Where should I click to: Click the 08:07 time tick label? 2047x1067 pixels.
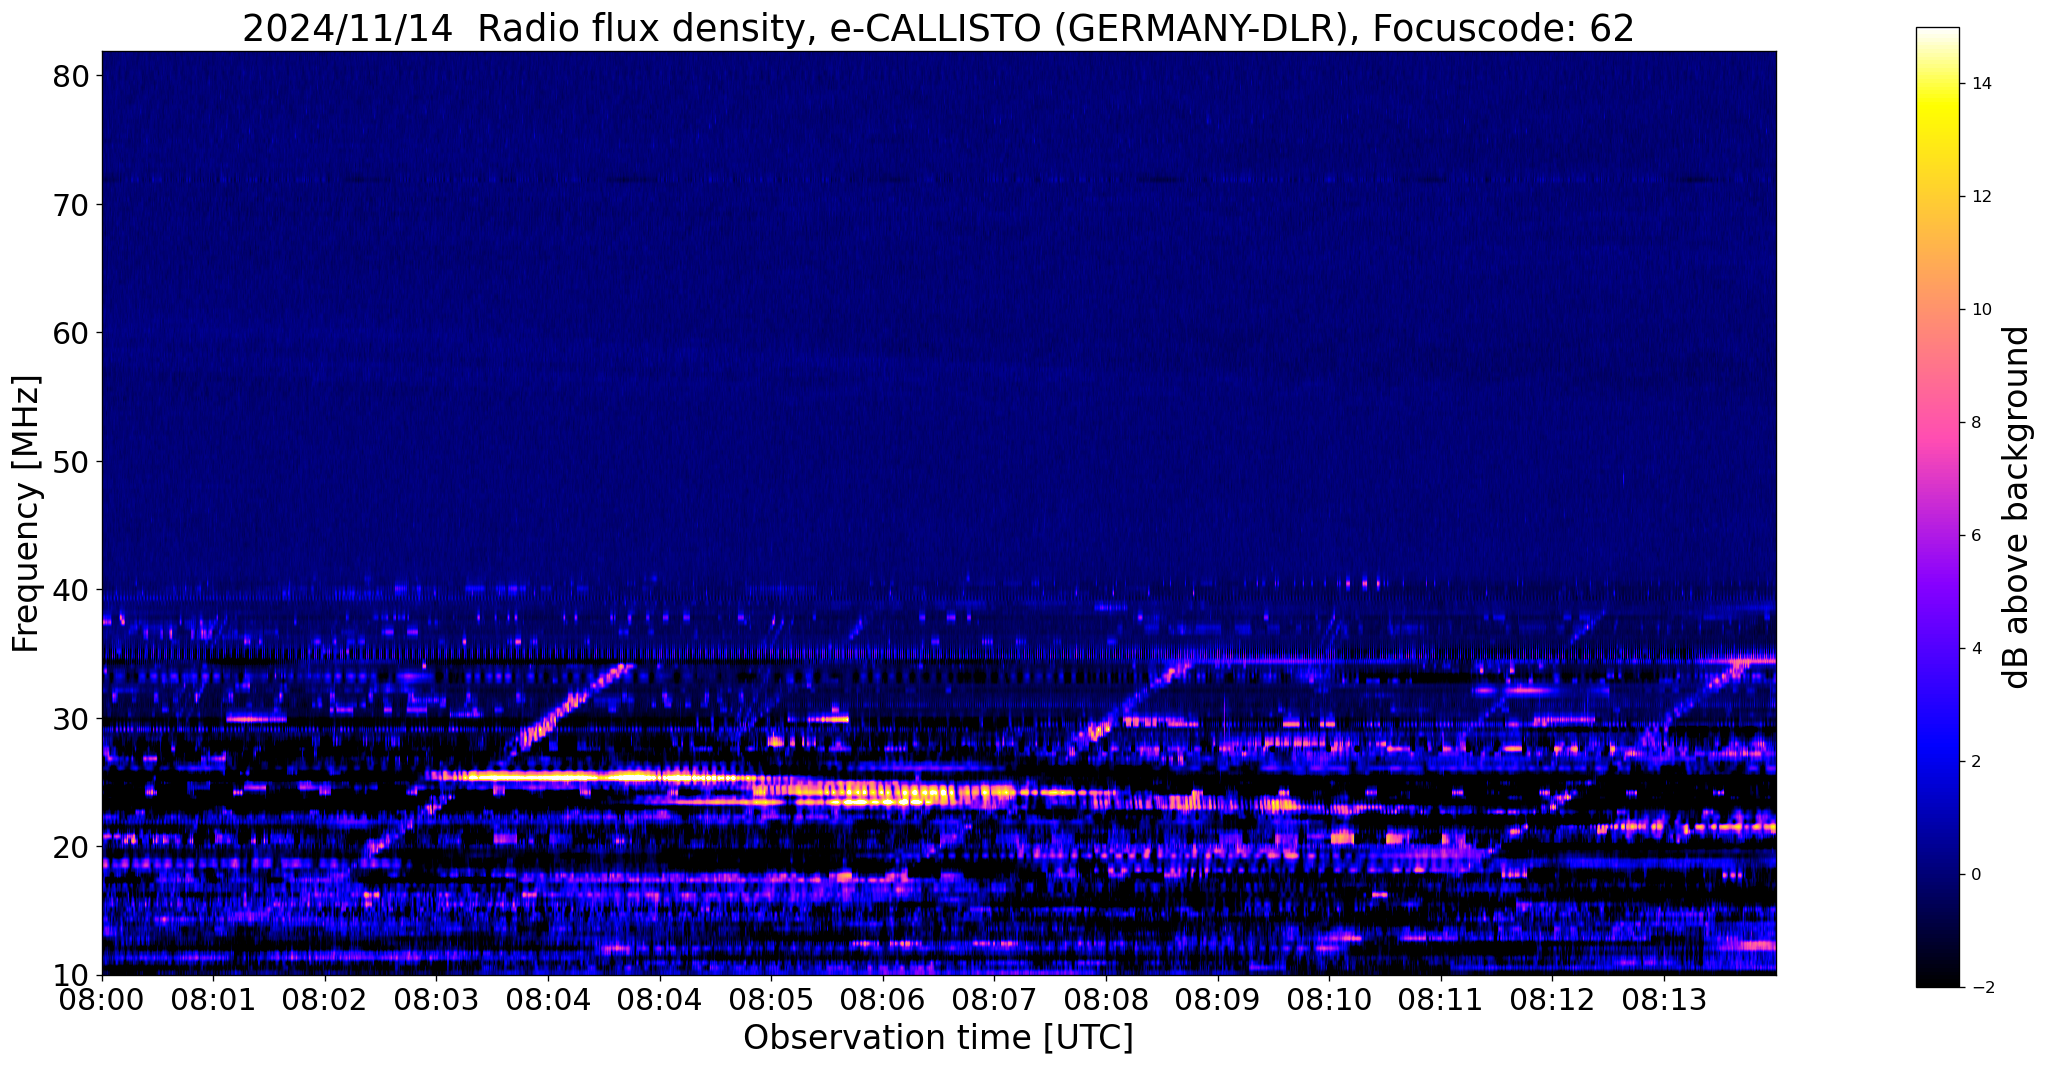pyautogui.click(x=995, y=1000)
